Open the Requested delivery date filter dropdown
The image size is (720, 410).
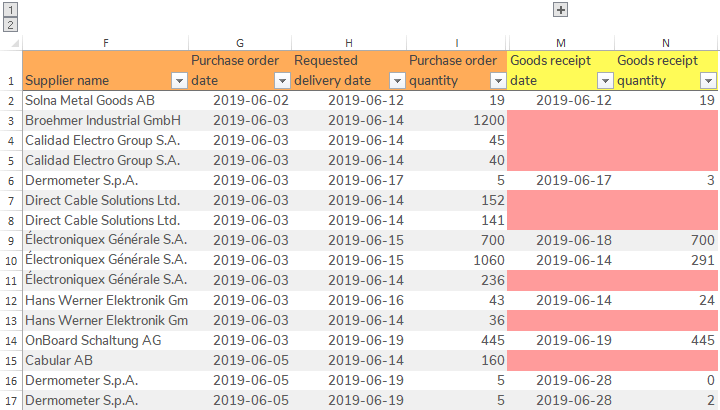(x=395, y=80)
